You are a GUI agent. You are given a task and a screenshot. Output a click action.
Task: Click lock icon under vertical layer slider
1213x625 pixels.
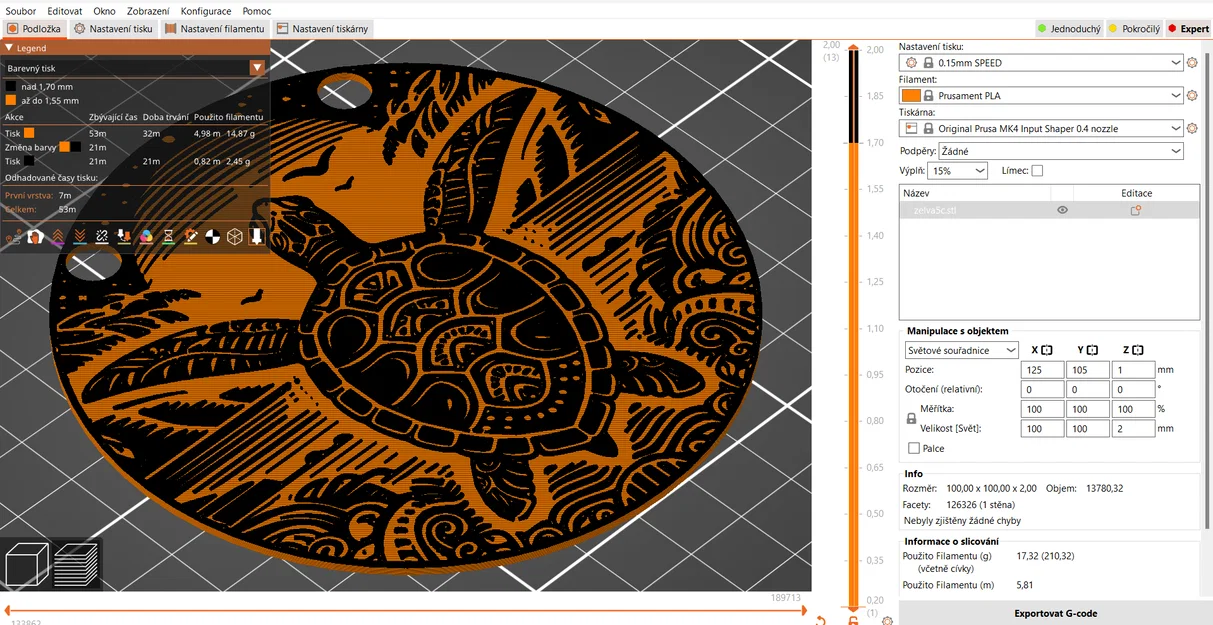[853, 621]
